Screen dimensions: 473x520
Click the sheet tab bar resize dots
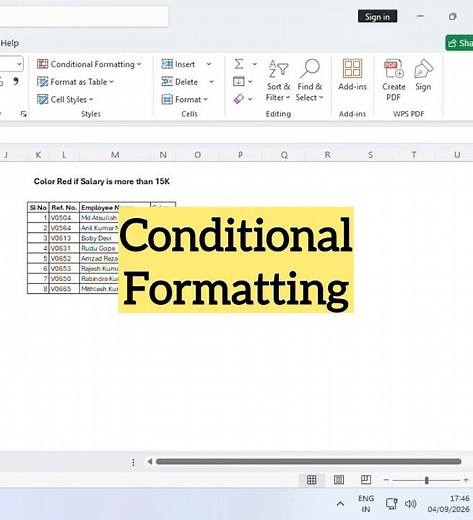tap(133, 462)
